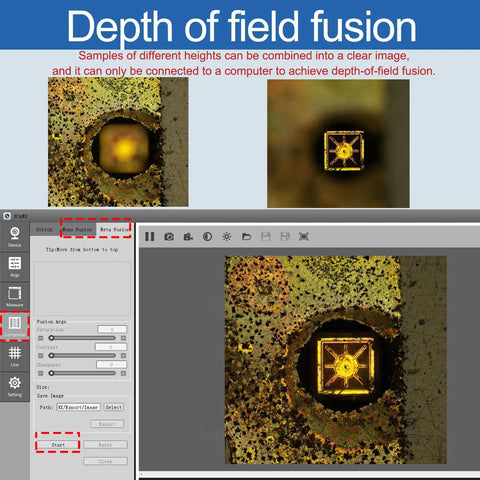Click the fused microscope image in viewer

(336, 360)
